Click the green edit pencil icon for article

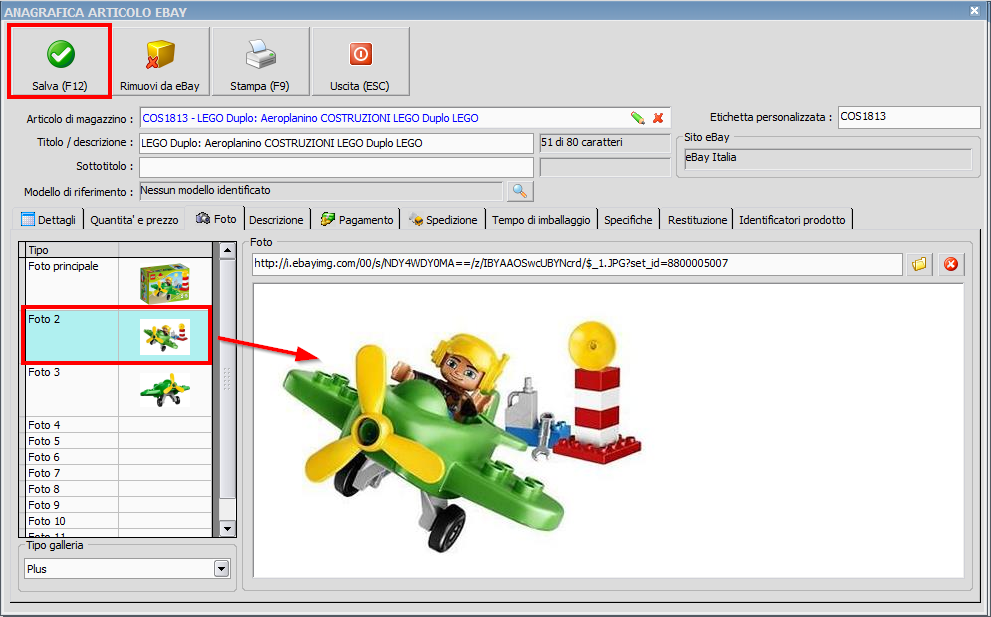click(x=638, y=118)
